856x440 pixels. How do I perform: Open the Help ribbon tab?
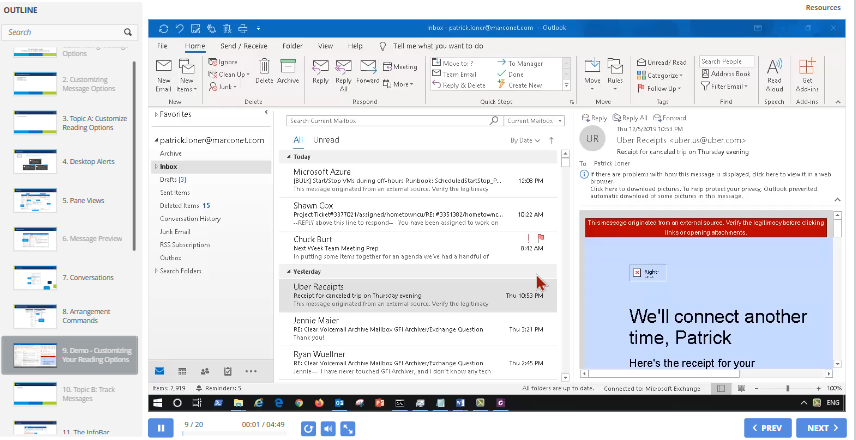(355, 46)
